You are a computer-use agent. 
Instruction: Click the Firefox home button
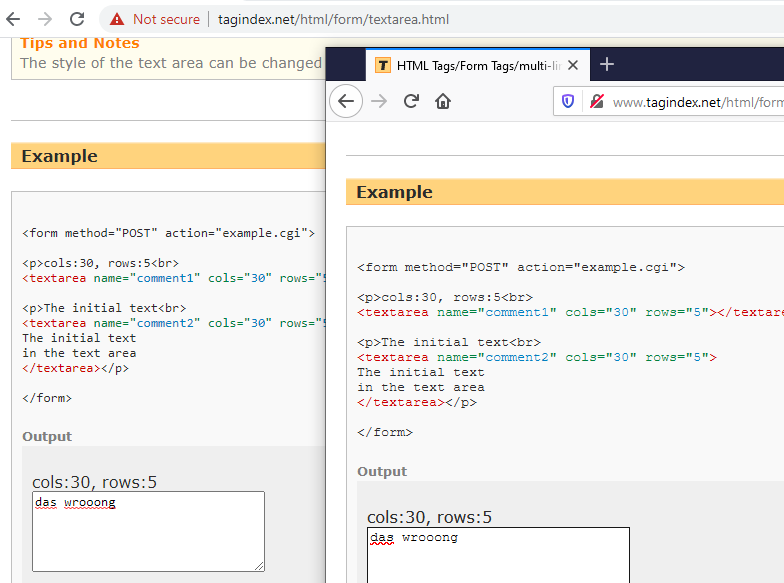[x=442, y=102]
